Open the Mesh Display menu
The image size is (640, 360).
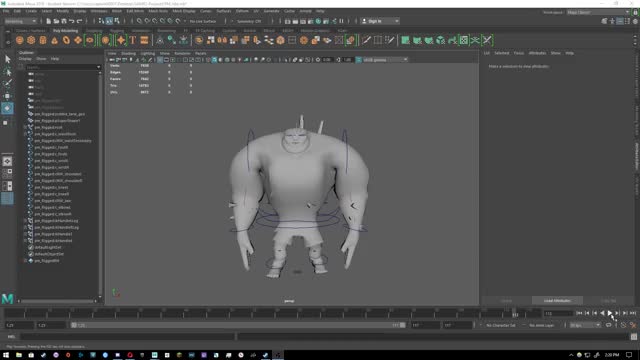tap(184, 11)
